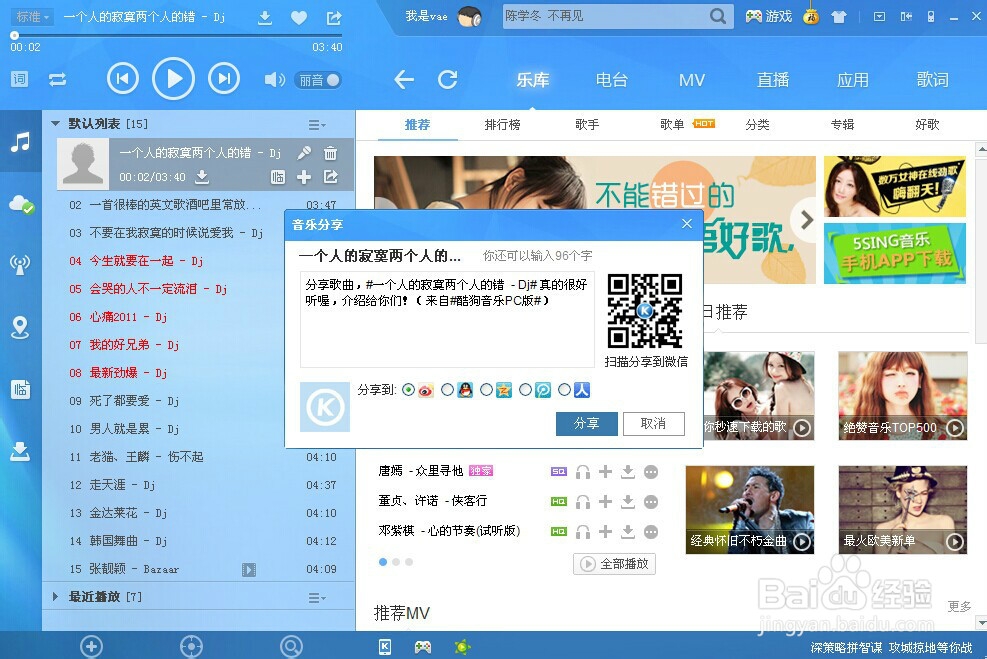Add 童贞、许诺 - 侠客行 with plus icon
The image size is (987, 659).
coord(605,501)
